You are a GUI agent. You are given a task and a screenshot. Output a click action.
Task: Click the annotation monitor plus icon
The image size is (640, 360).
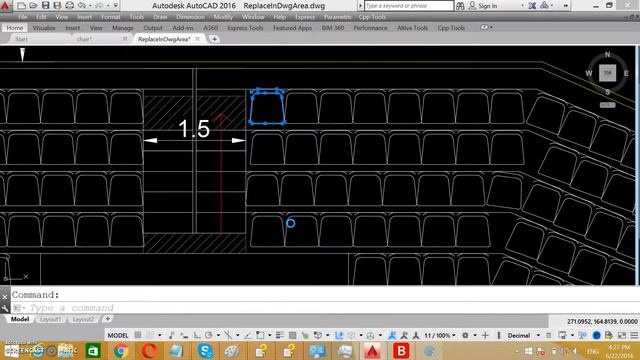click(485, 336)
